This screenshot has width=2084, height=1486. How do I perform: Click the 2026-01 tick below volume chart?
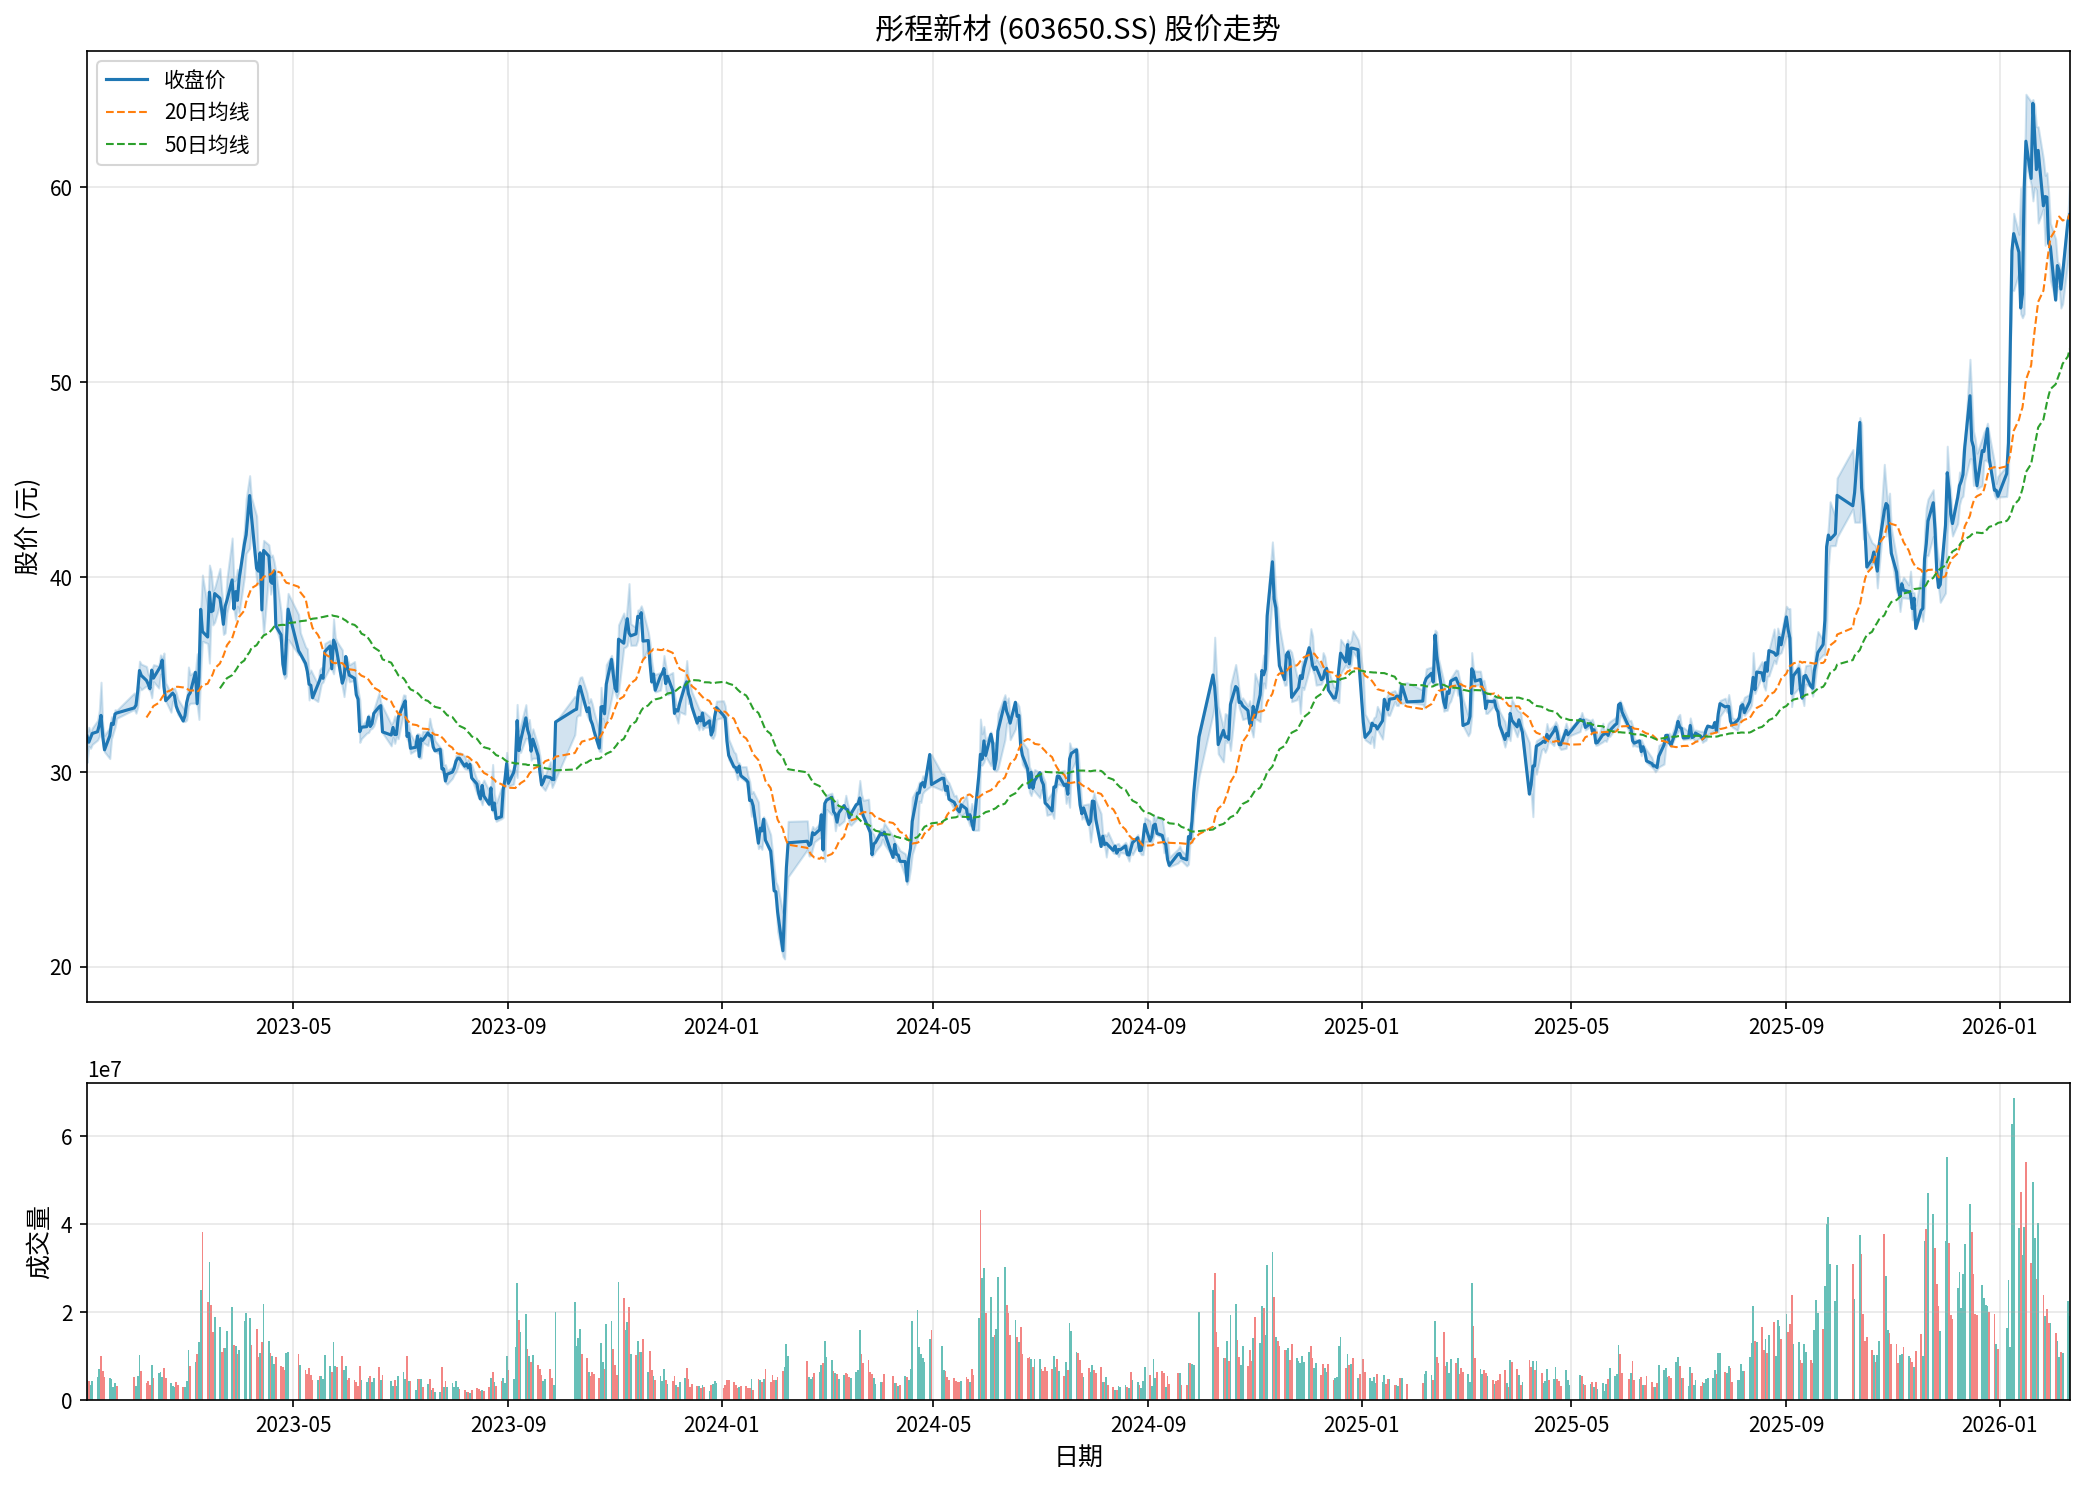point(1999,1424)
